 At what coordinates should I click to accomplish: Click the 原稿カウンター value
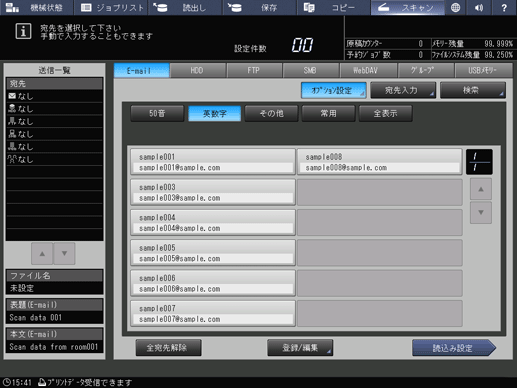pos(421,44)
